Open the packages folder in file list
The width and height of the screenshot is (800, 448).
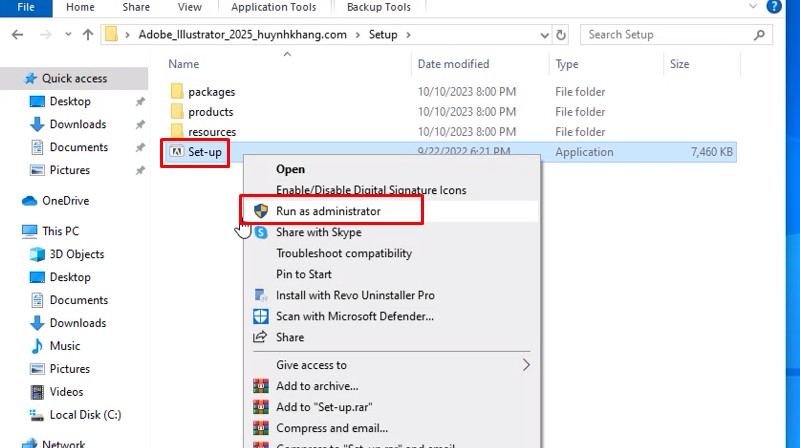211,92
